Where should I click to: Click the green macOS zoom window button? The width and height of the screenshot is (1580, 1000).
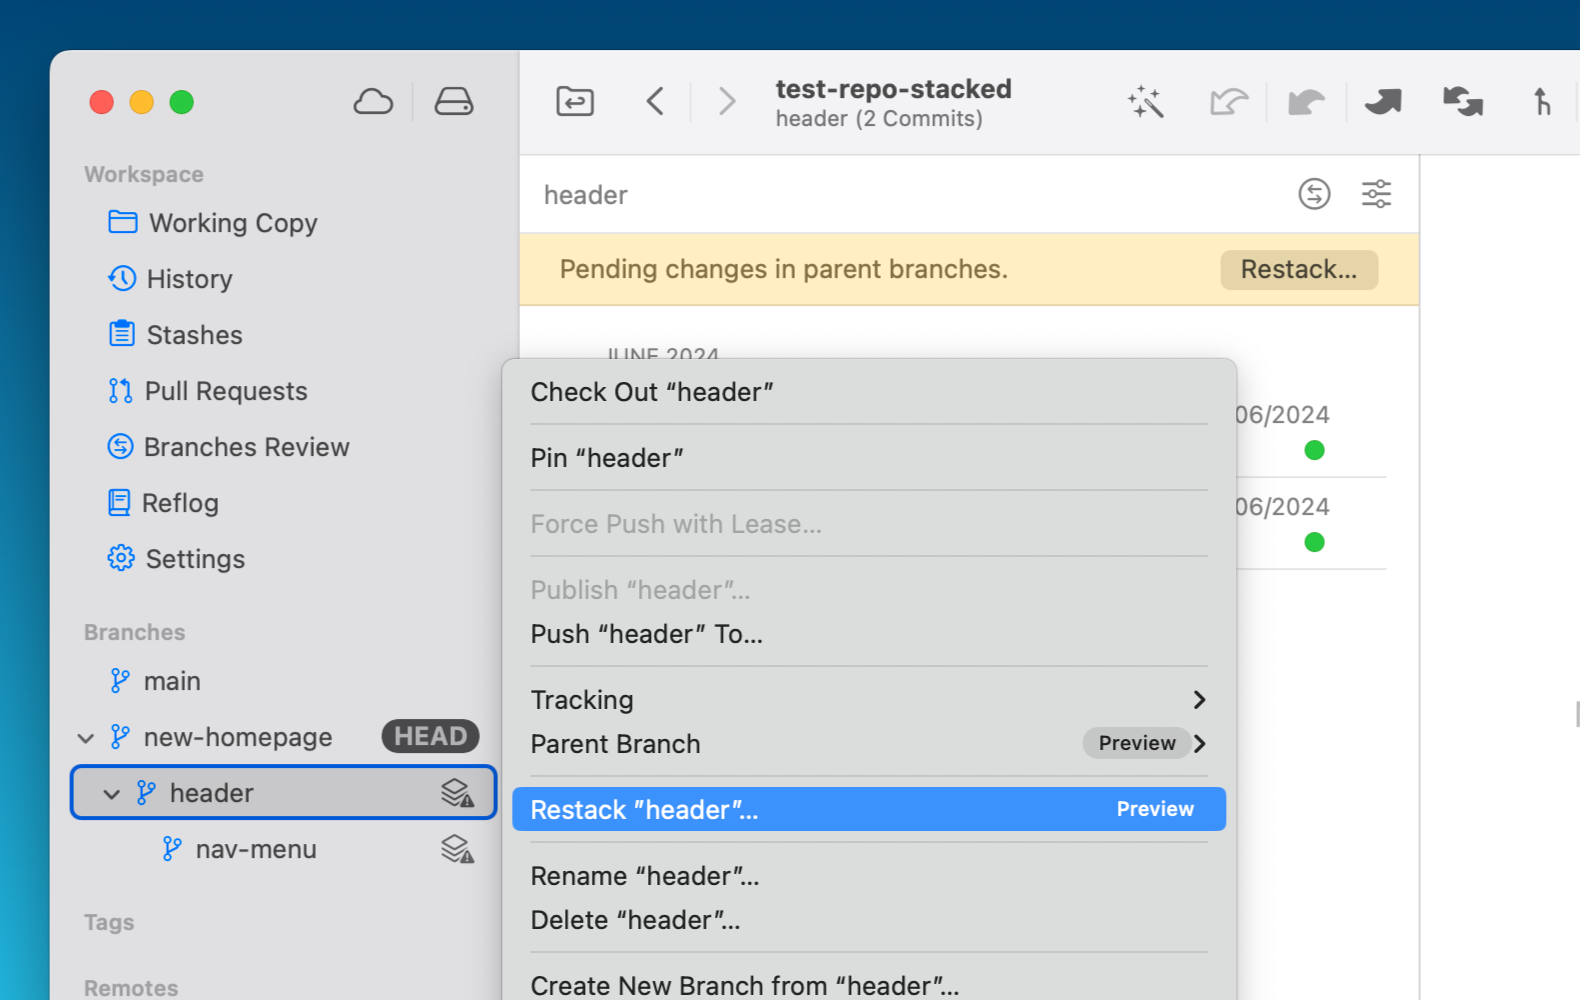pos(181,101)
